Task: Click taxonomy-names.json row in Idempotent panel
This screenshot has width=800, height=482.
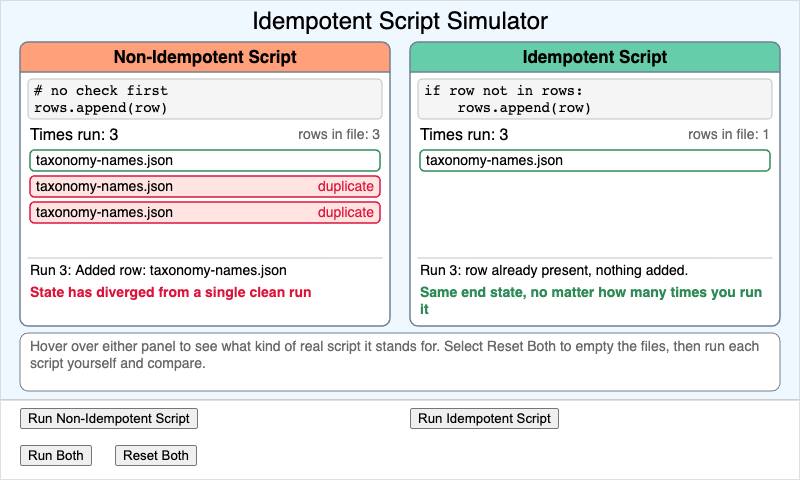Action: click(x=595, y=161)
